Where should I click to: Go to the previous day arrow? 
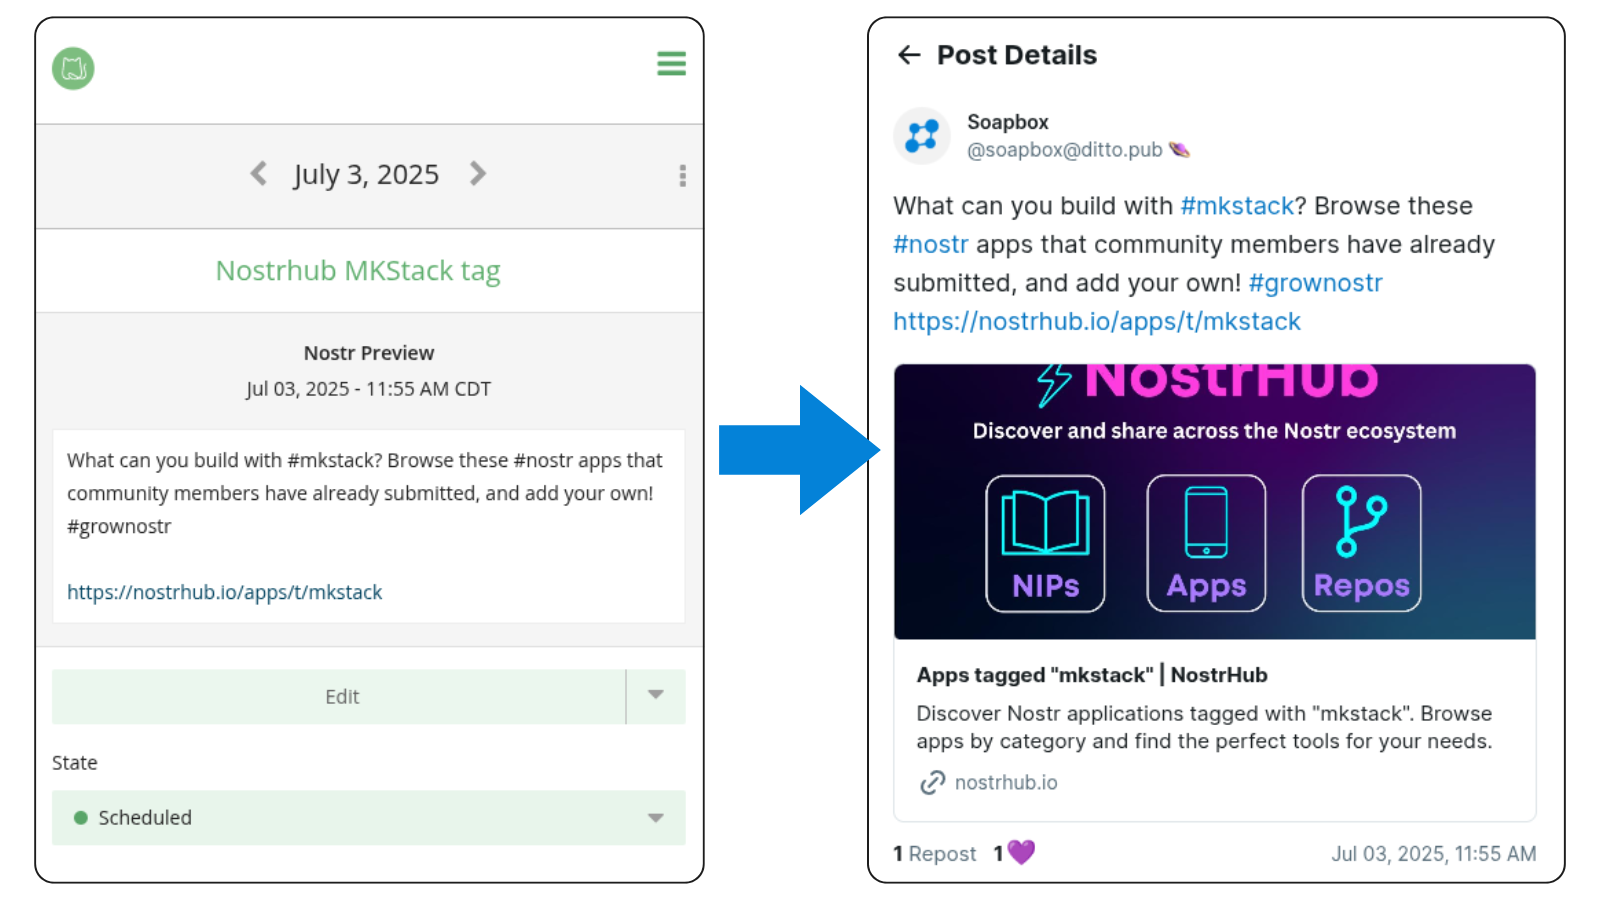point(259,173)
